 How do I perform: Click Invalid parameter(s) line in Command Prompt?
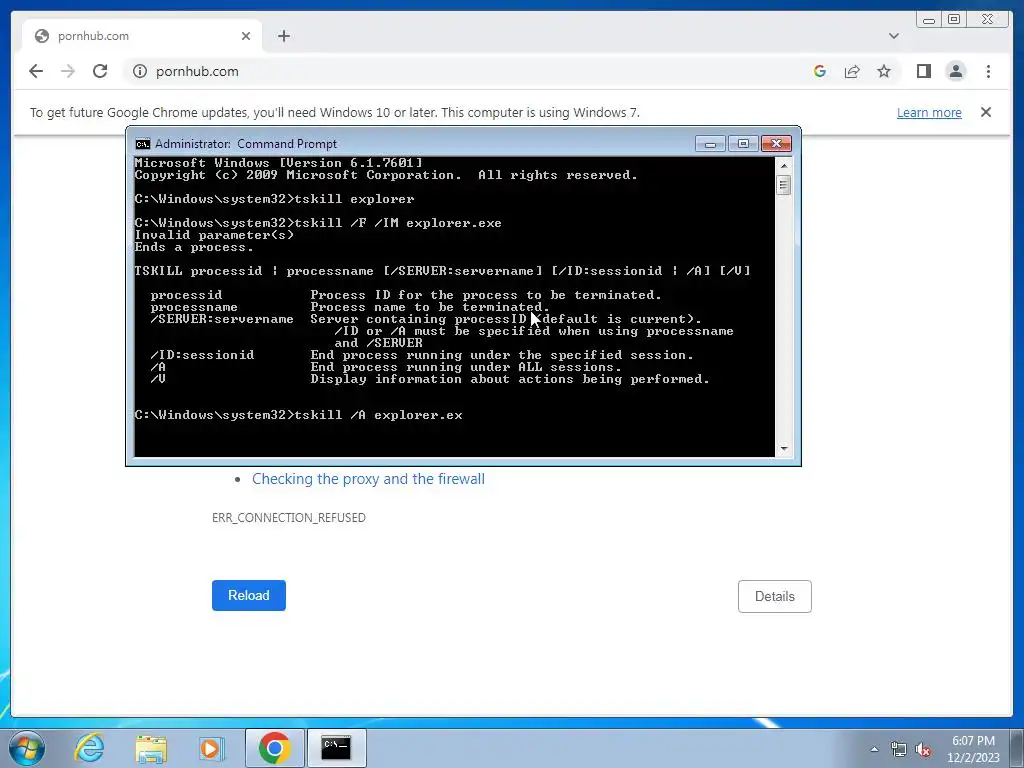point(214,235)
